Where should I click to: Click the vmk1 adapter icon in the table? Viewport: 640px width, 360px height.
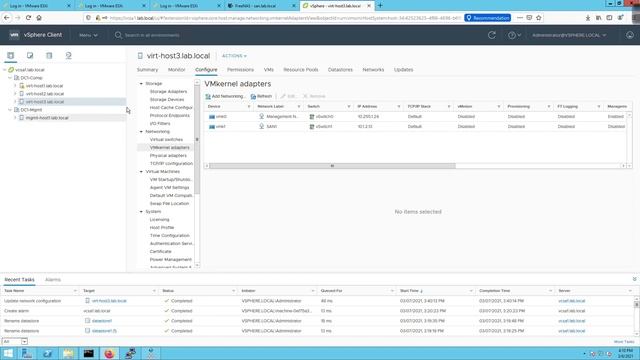point(212,127)
